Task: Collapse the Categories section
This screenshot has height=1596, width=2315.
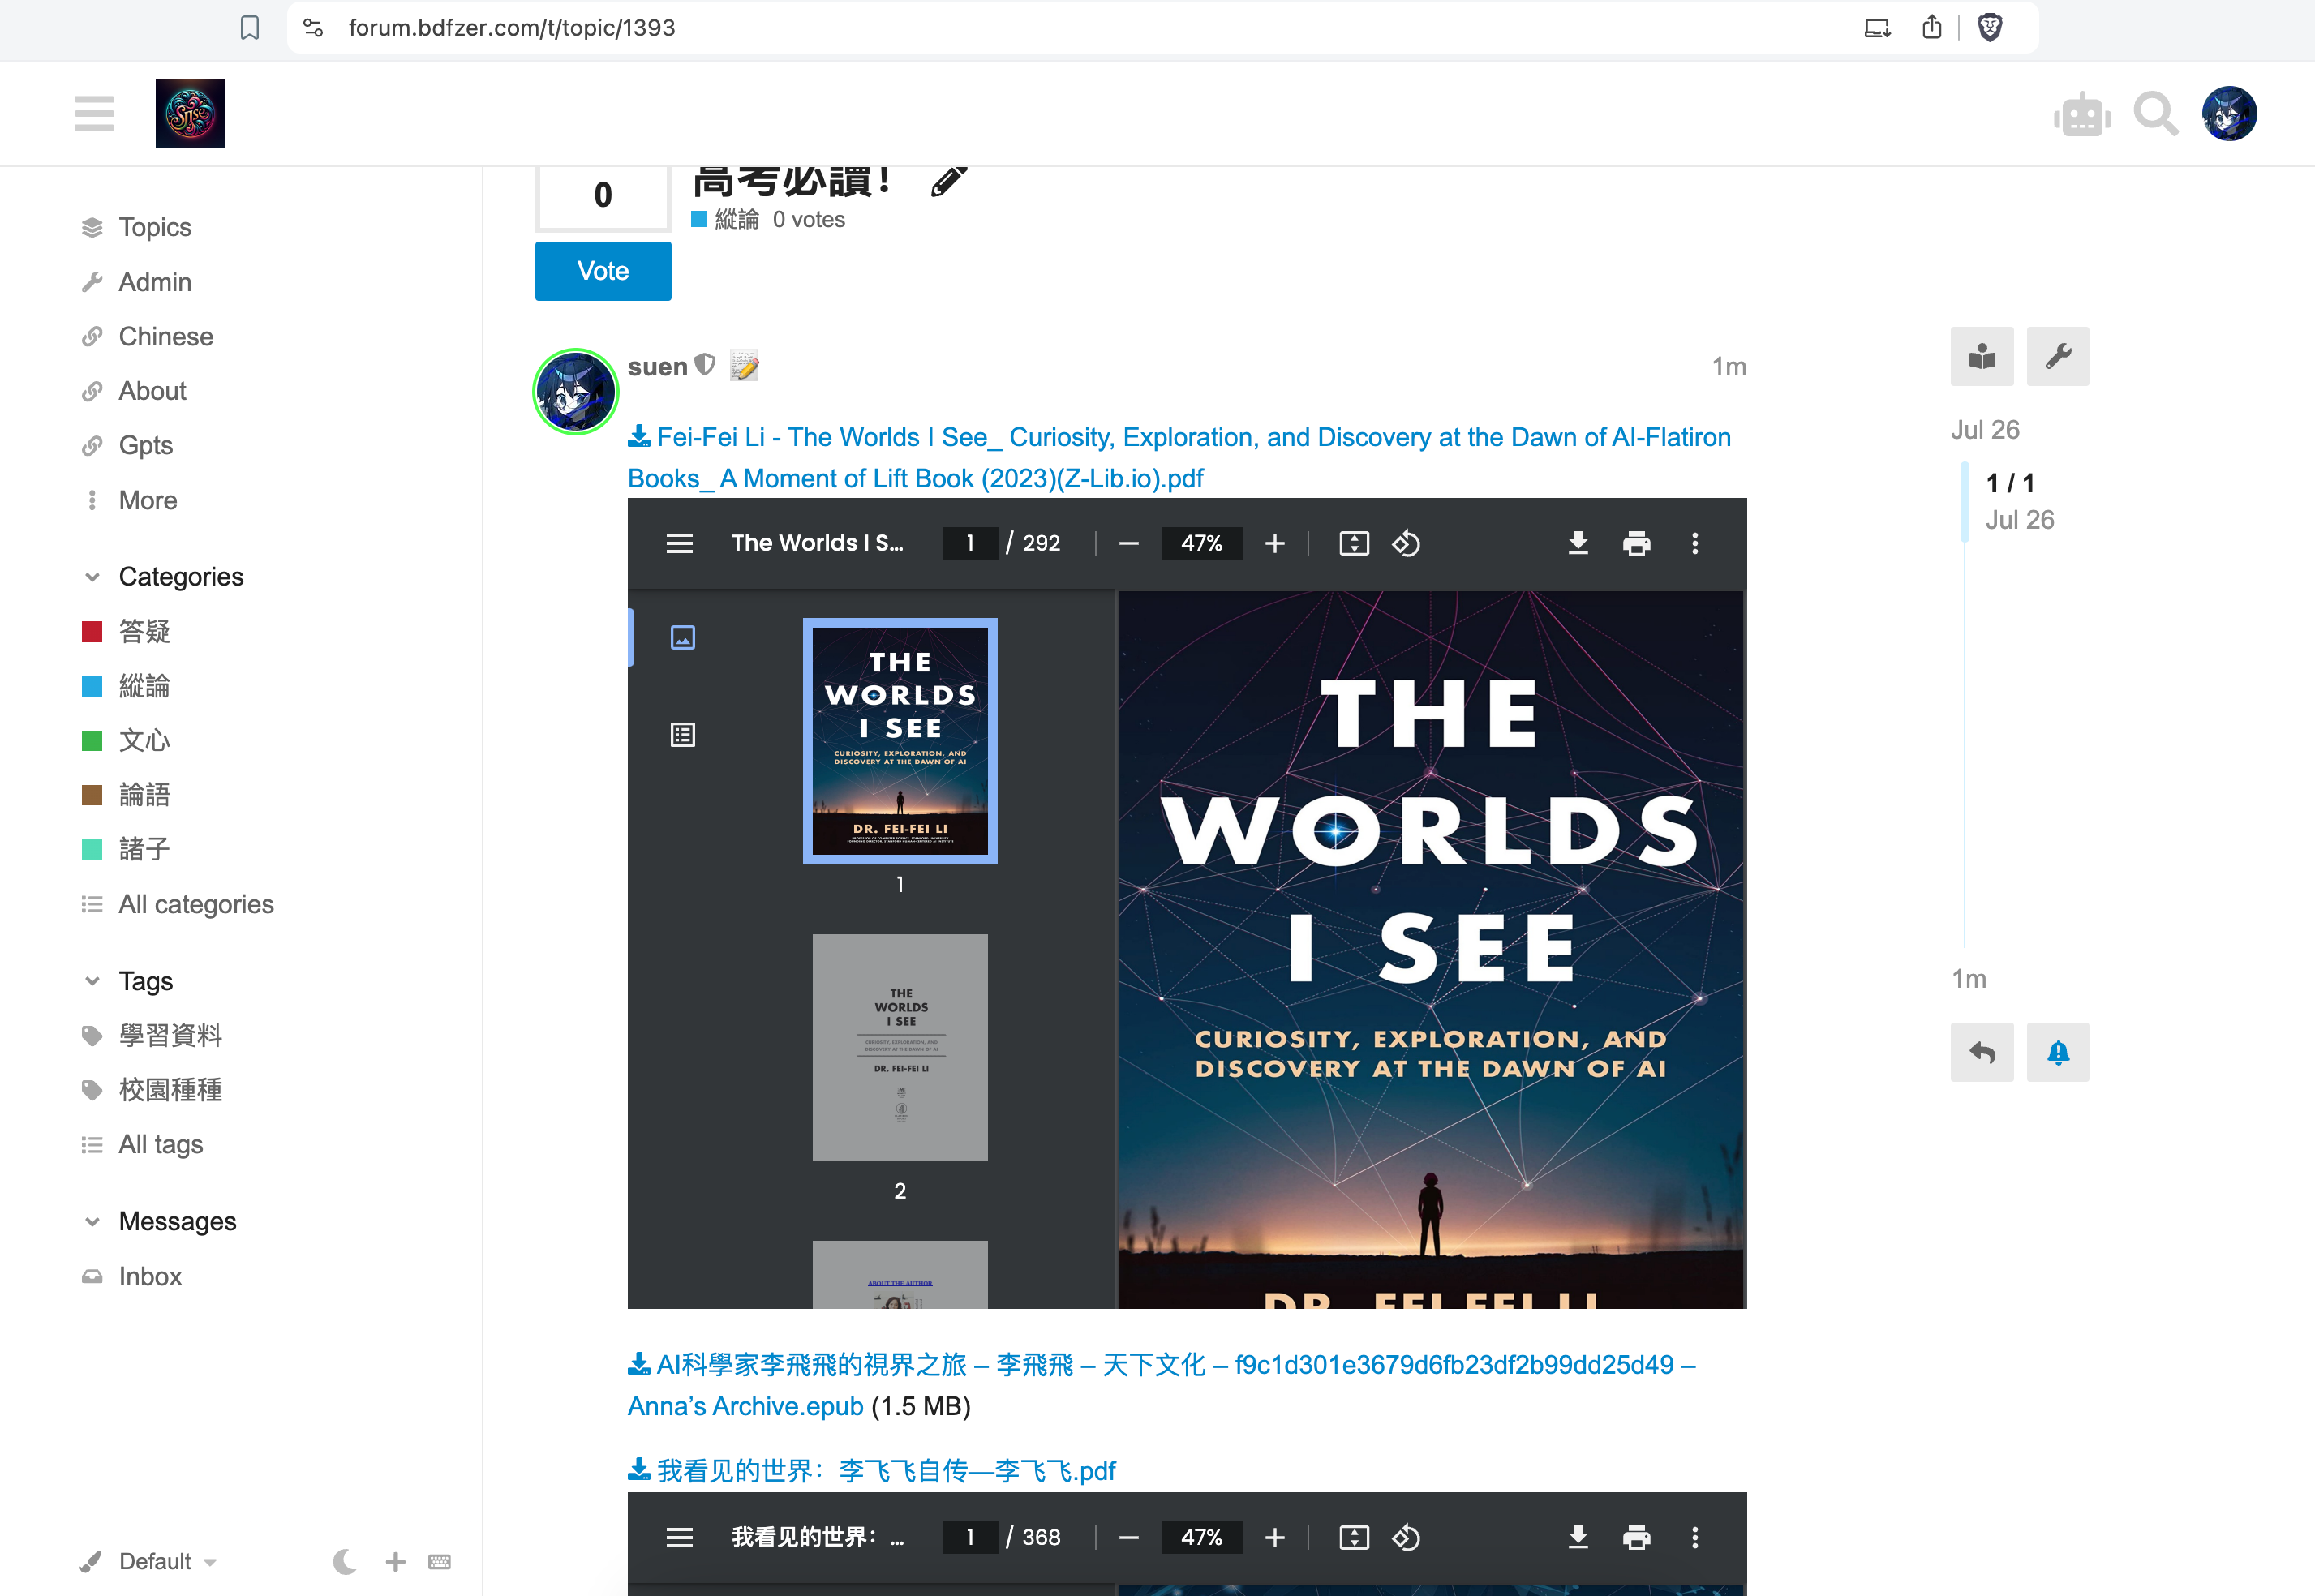Action: tap(93, 577)
